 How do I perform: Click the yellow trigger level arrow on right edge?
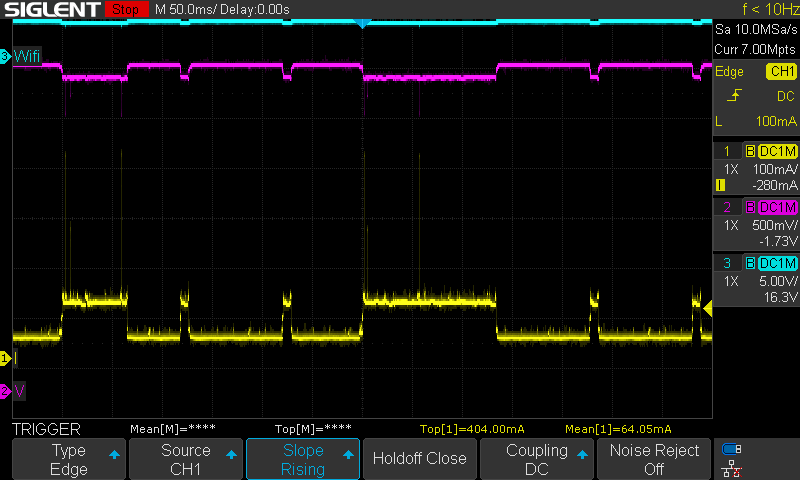click(x=708, y=309)
